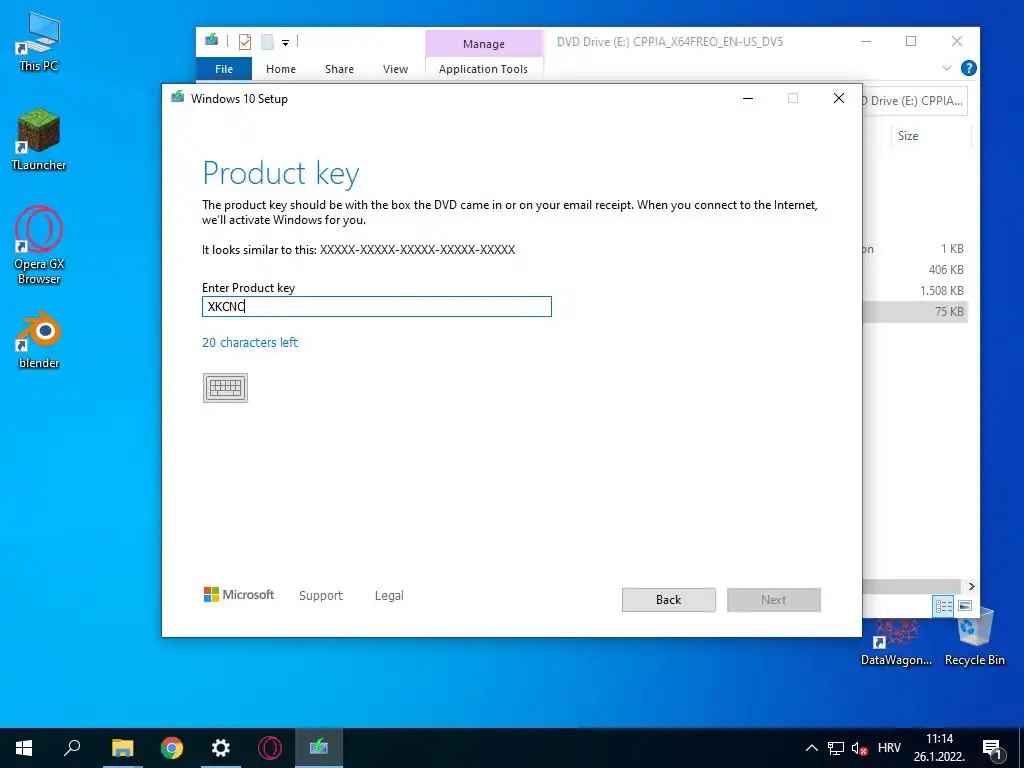Open the on-screen keyboard icon in Setup
The width and height of the screenshot is (1024, 768).
[x=225, y=388]
